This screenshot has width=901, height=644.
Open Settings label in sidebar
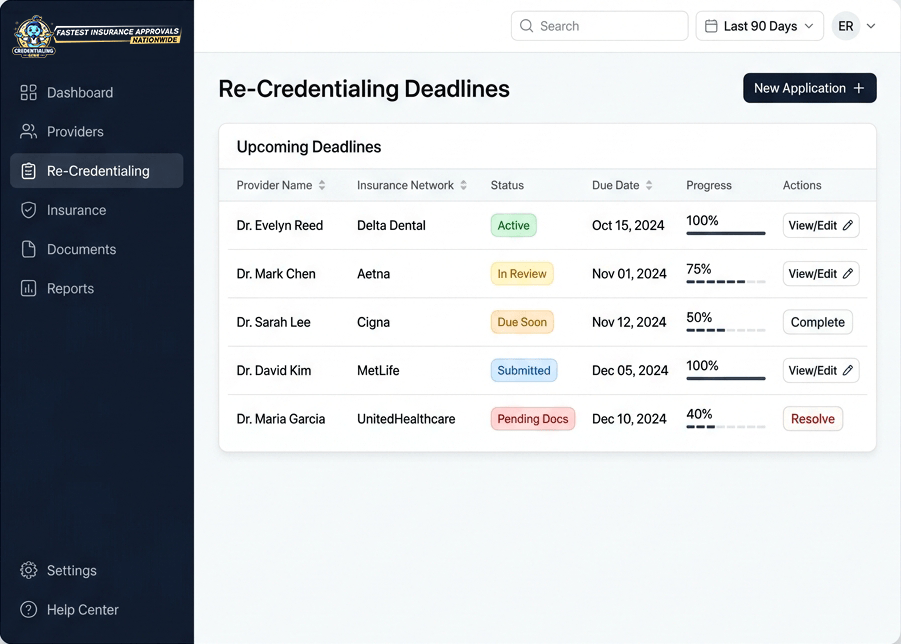72,570
